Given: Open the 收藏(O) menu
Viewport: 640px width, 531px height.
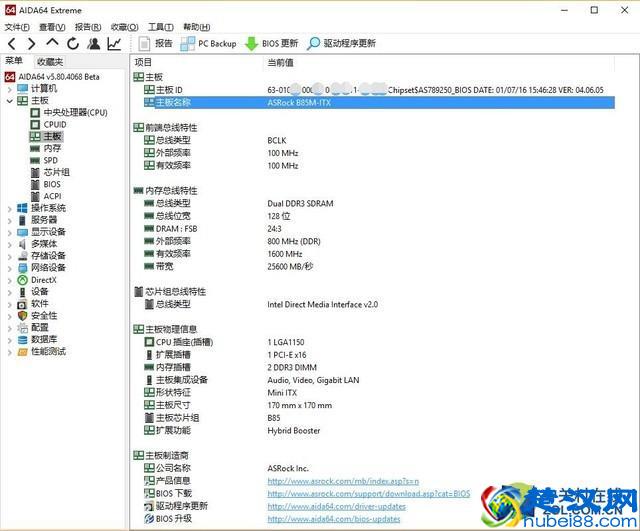Looking at the screenshot, I should [124, 27].
